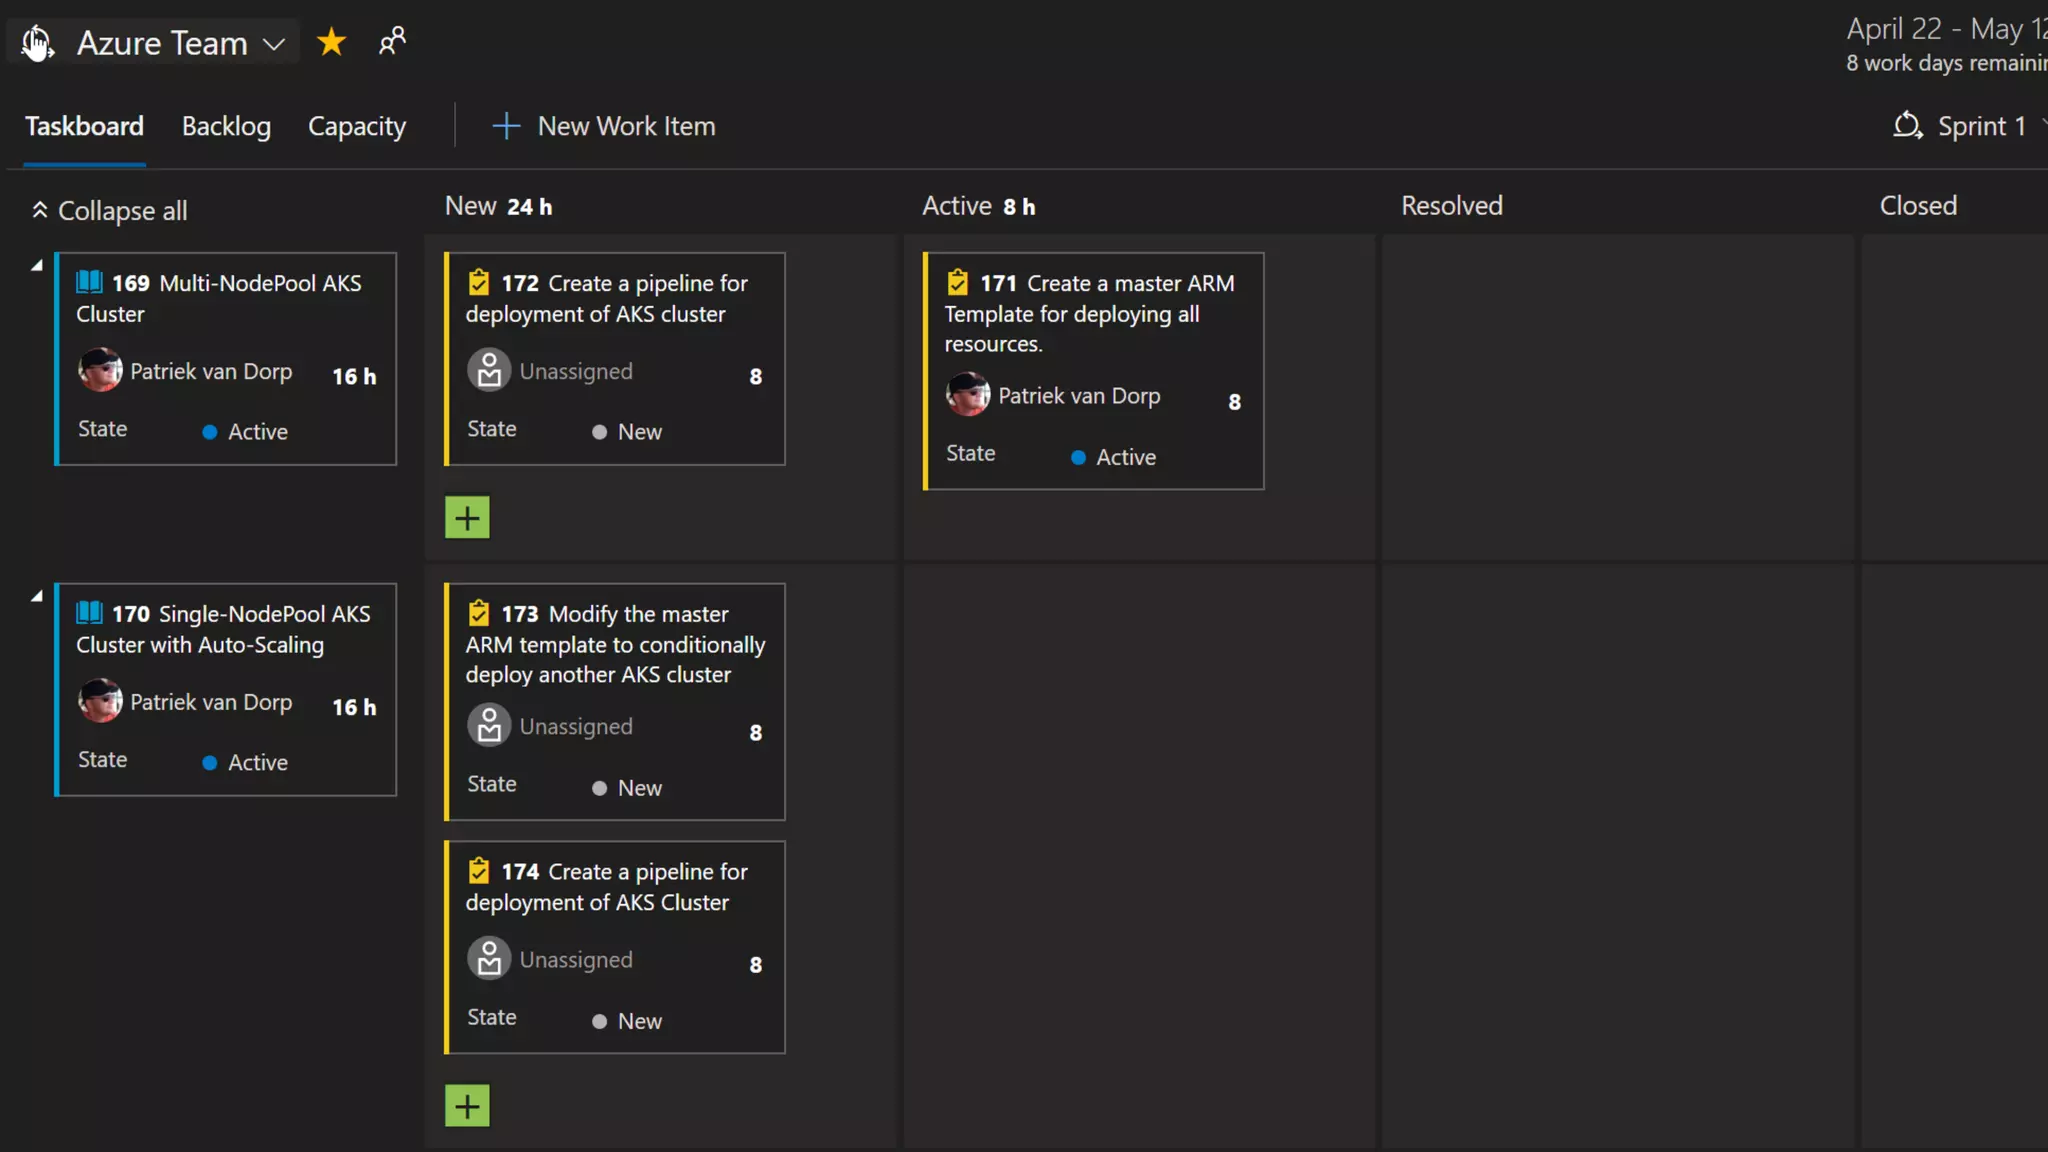Switch to the Capacity tab

click(x=357, y=126)
